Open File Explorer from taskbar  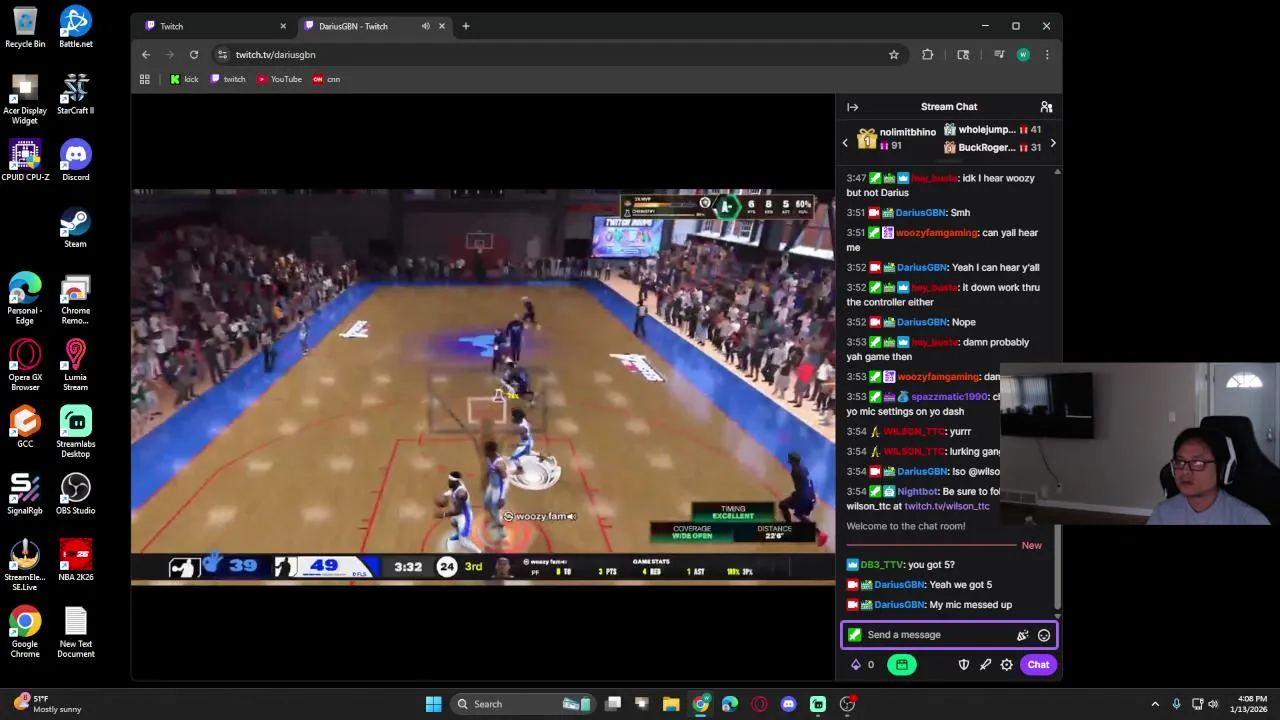click(x=671, y=704)
